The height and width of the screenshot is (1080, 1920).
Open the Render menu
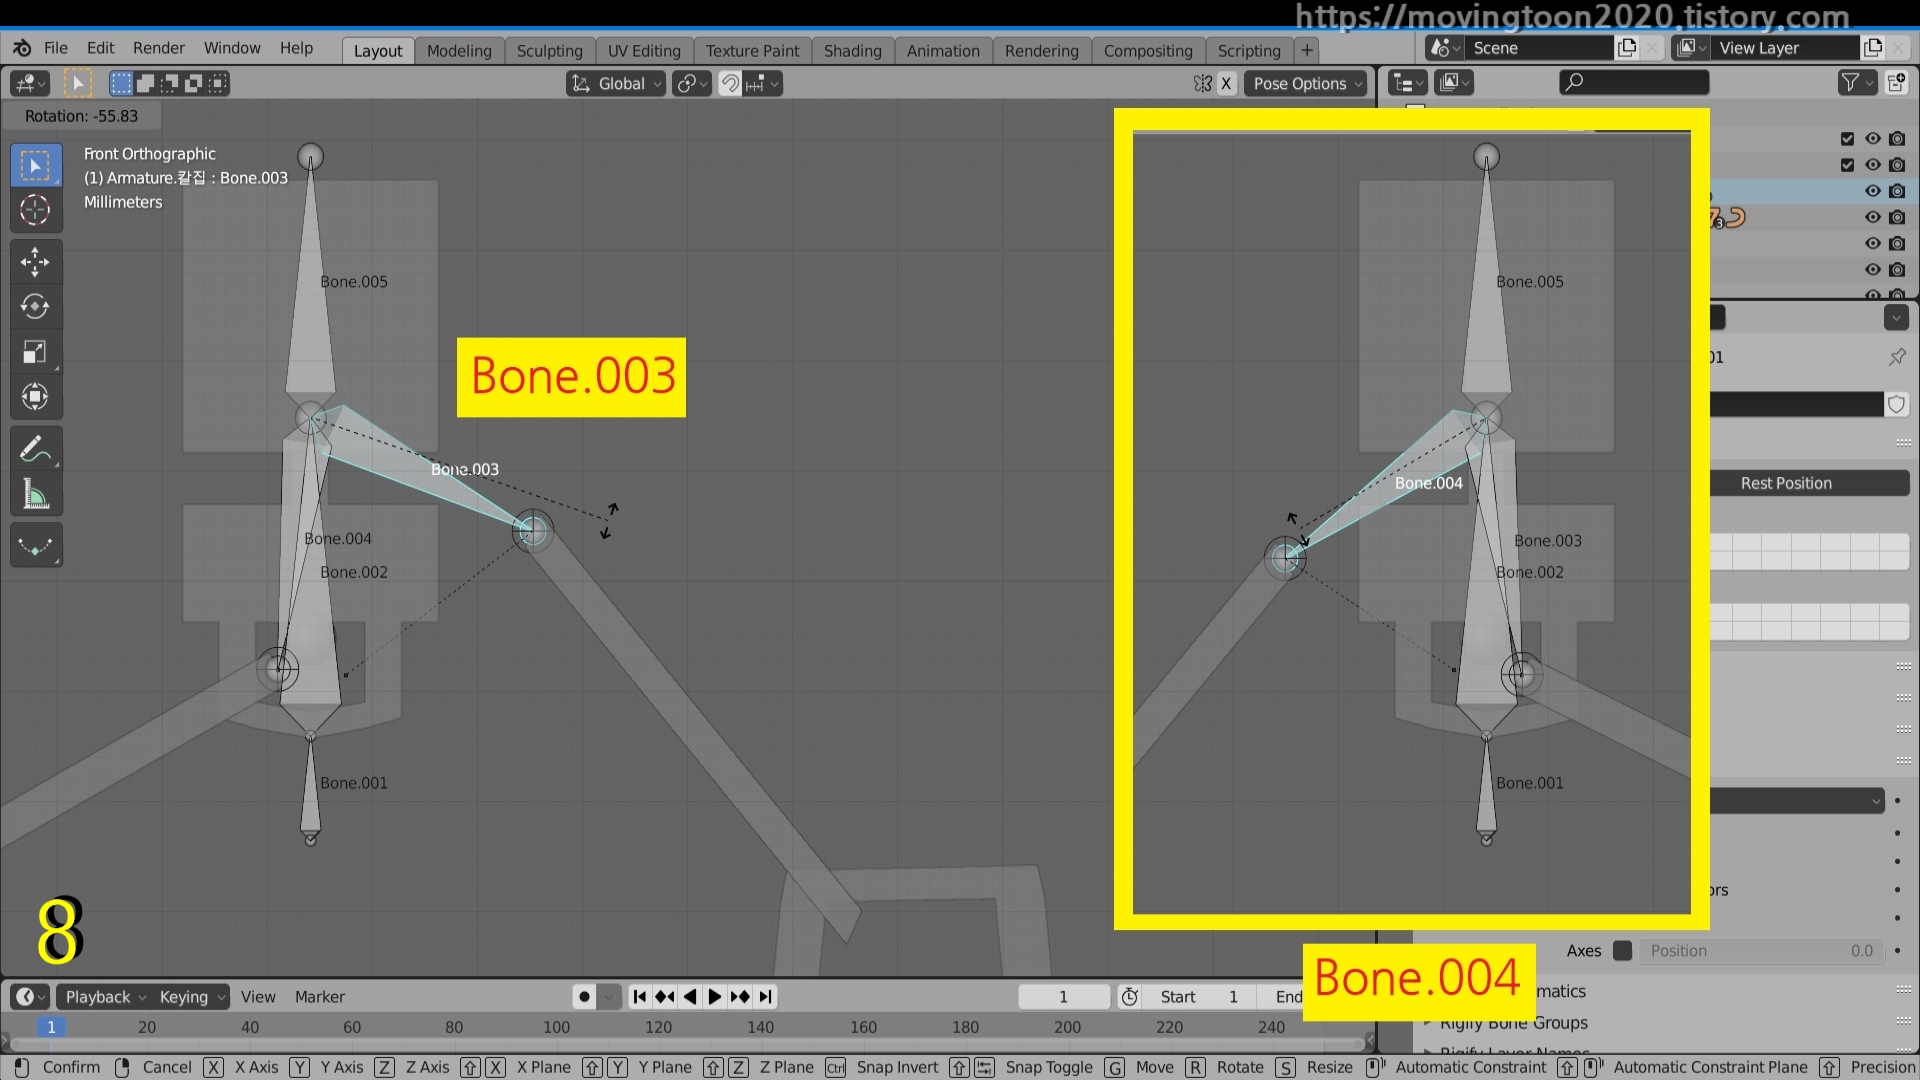[x=159, y=48]
